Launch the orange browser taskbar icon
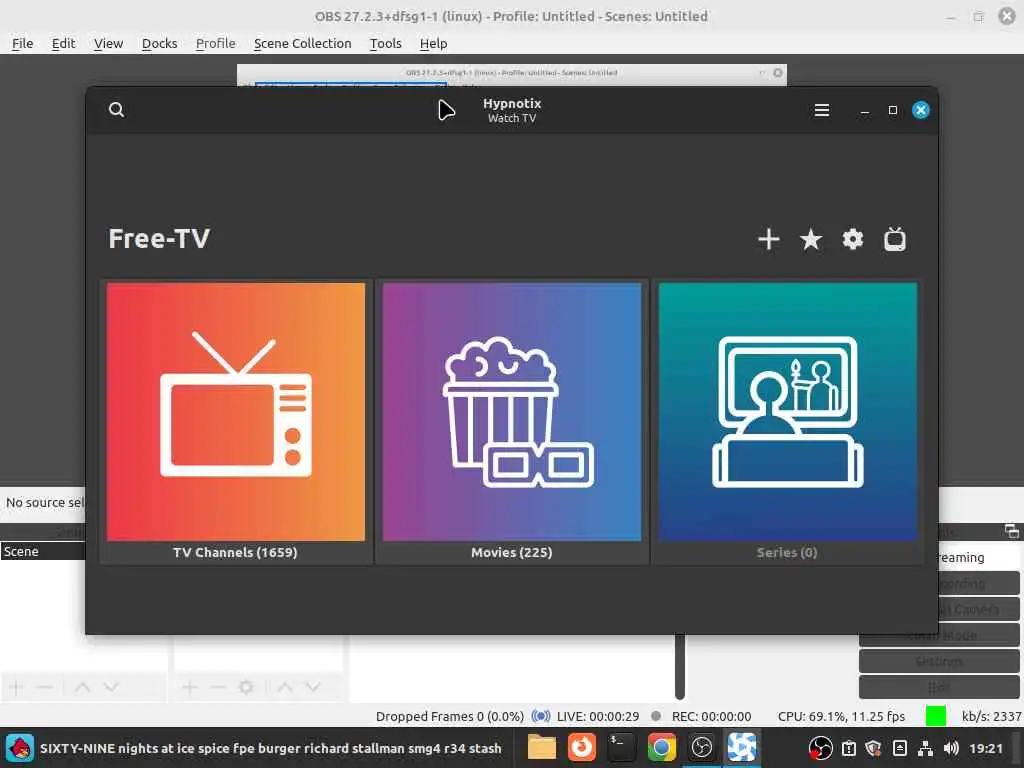 coord(581,747)
